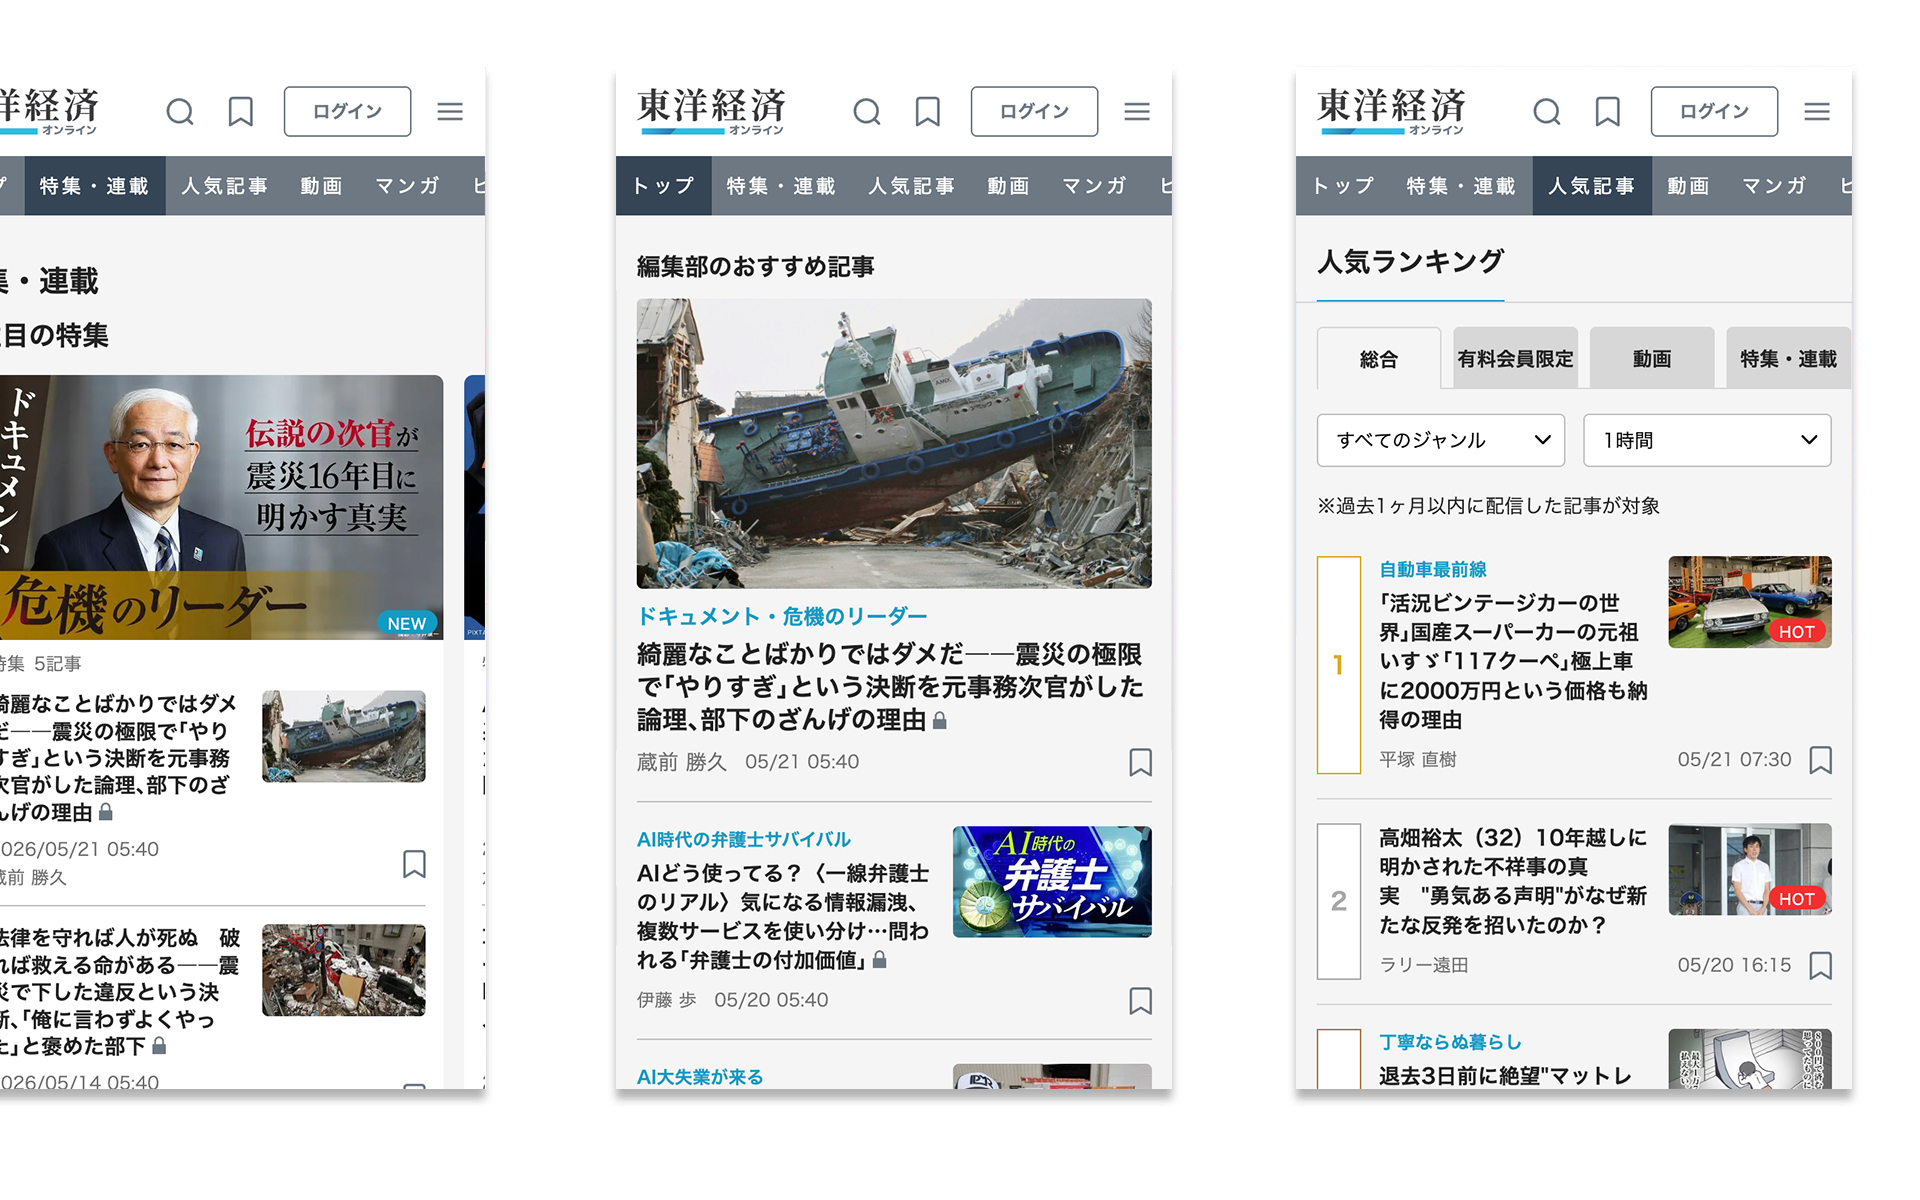Select 人気記事 in middle phone nav bar
The width and height of the screenshot is (1920, 1200).
911,186
